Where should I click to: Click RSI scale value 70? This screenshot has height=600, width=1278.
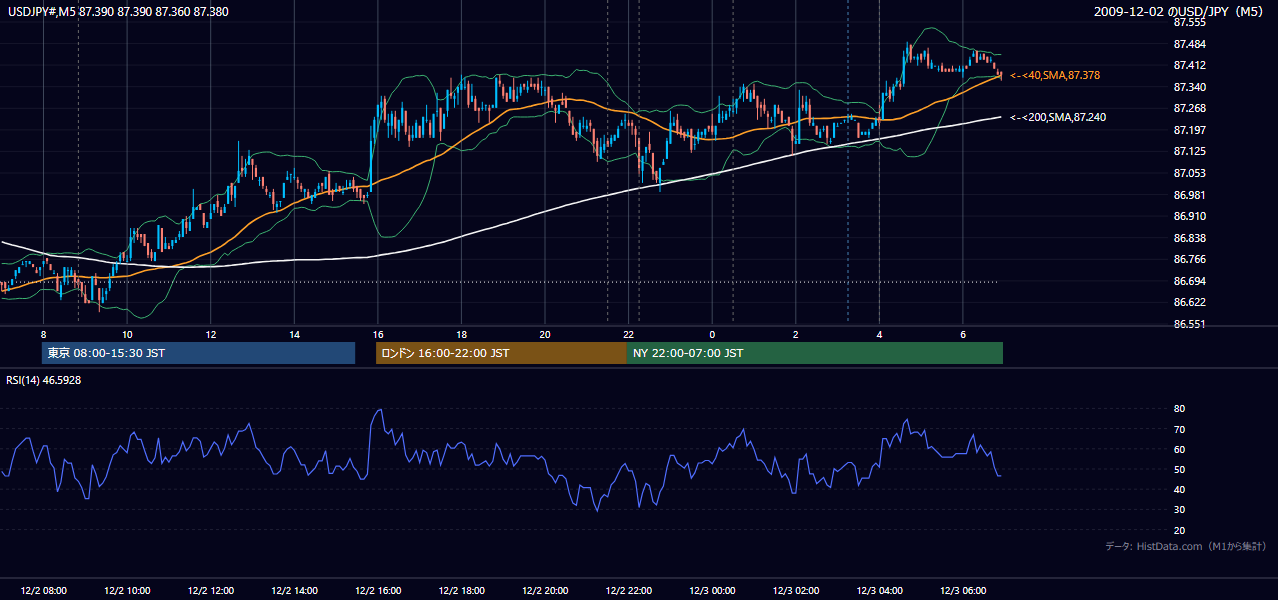click(x=1180, y=429)
